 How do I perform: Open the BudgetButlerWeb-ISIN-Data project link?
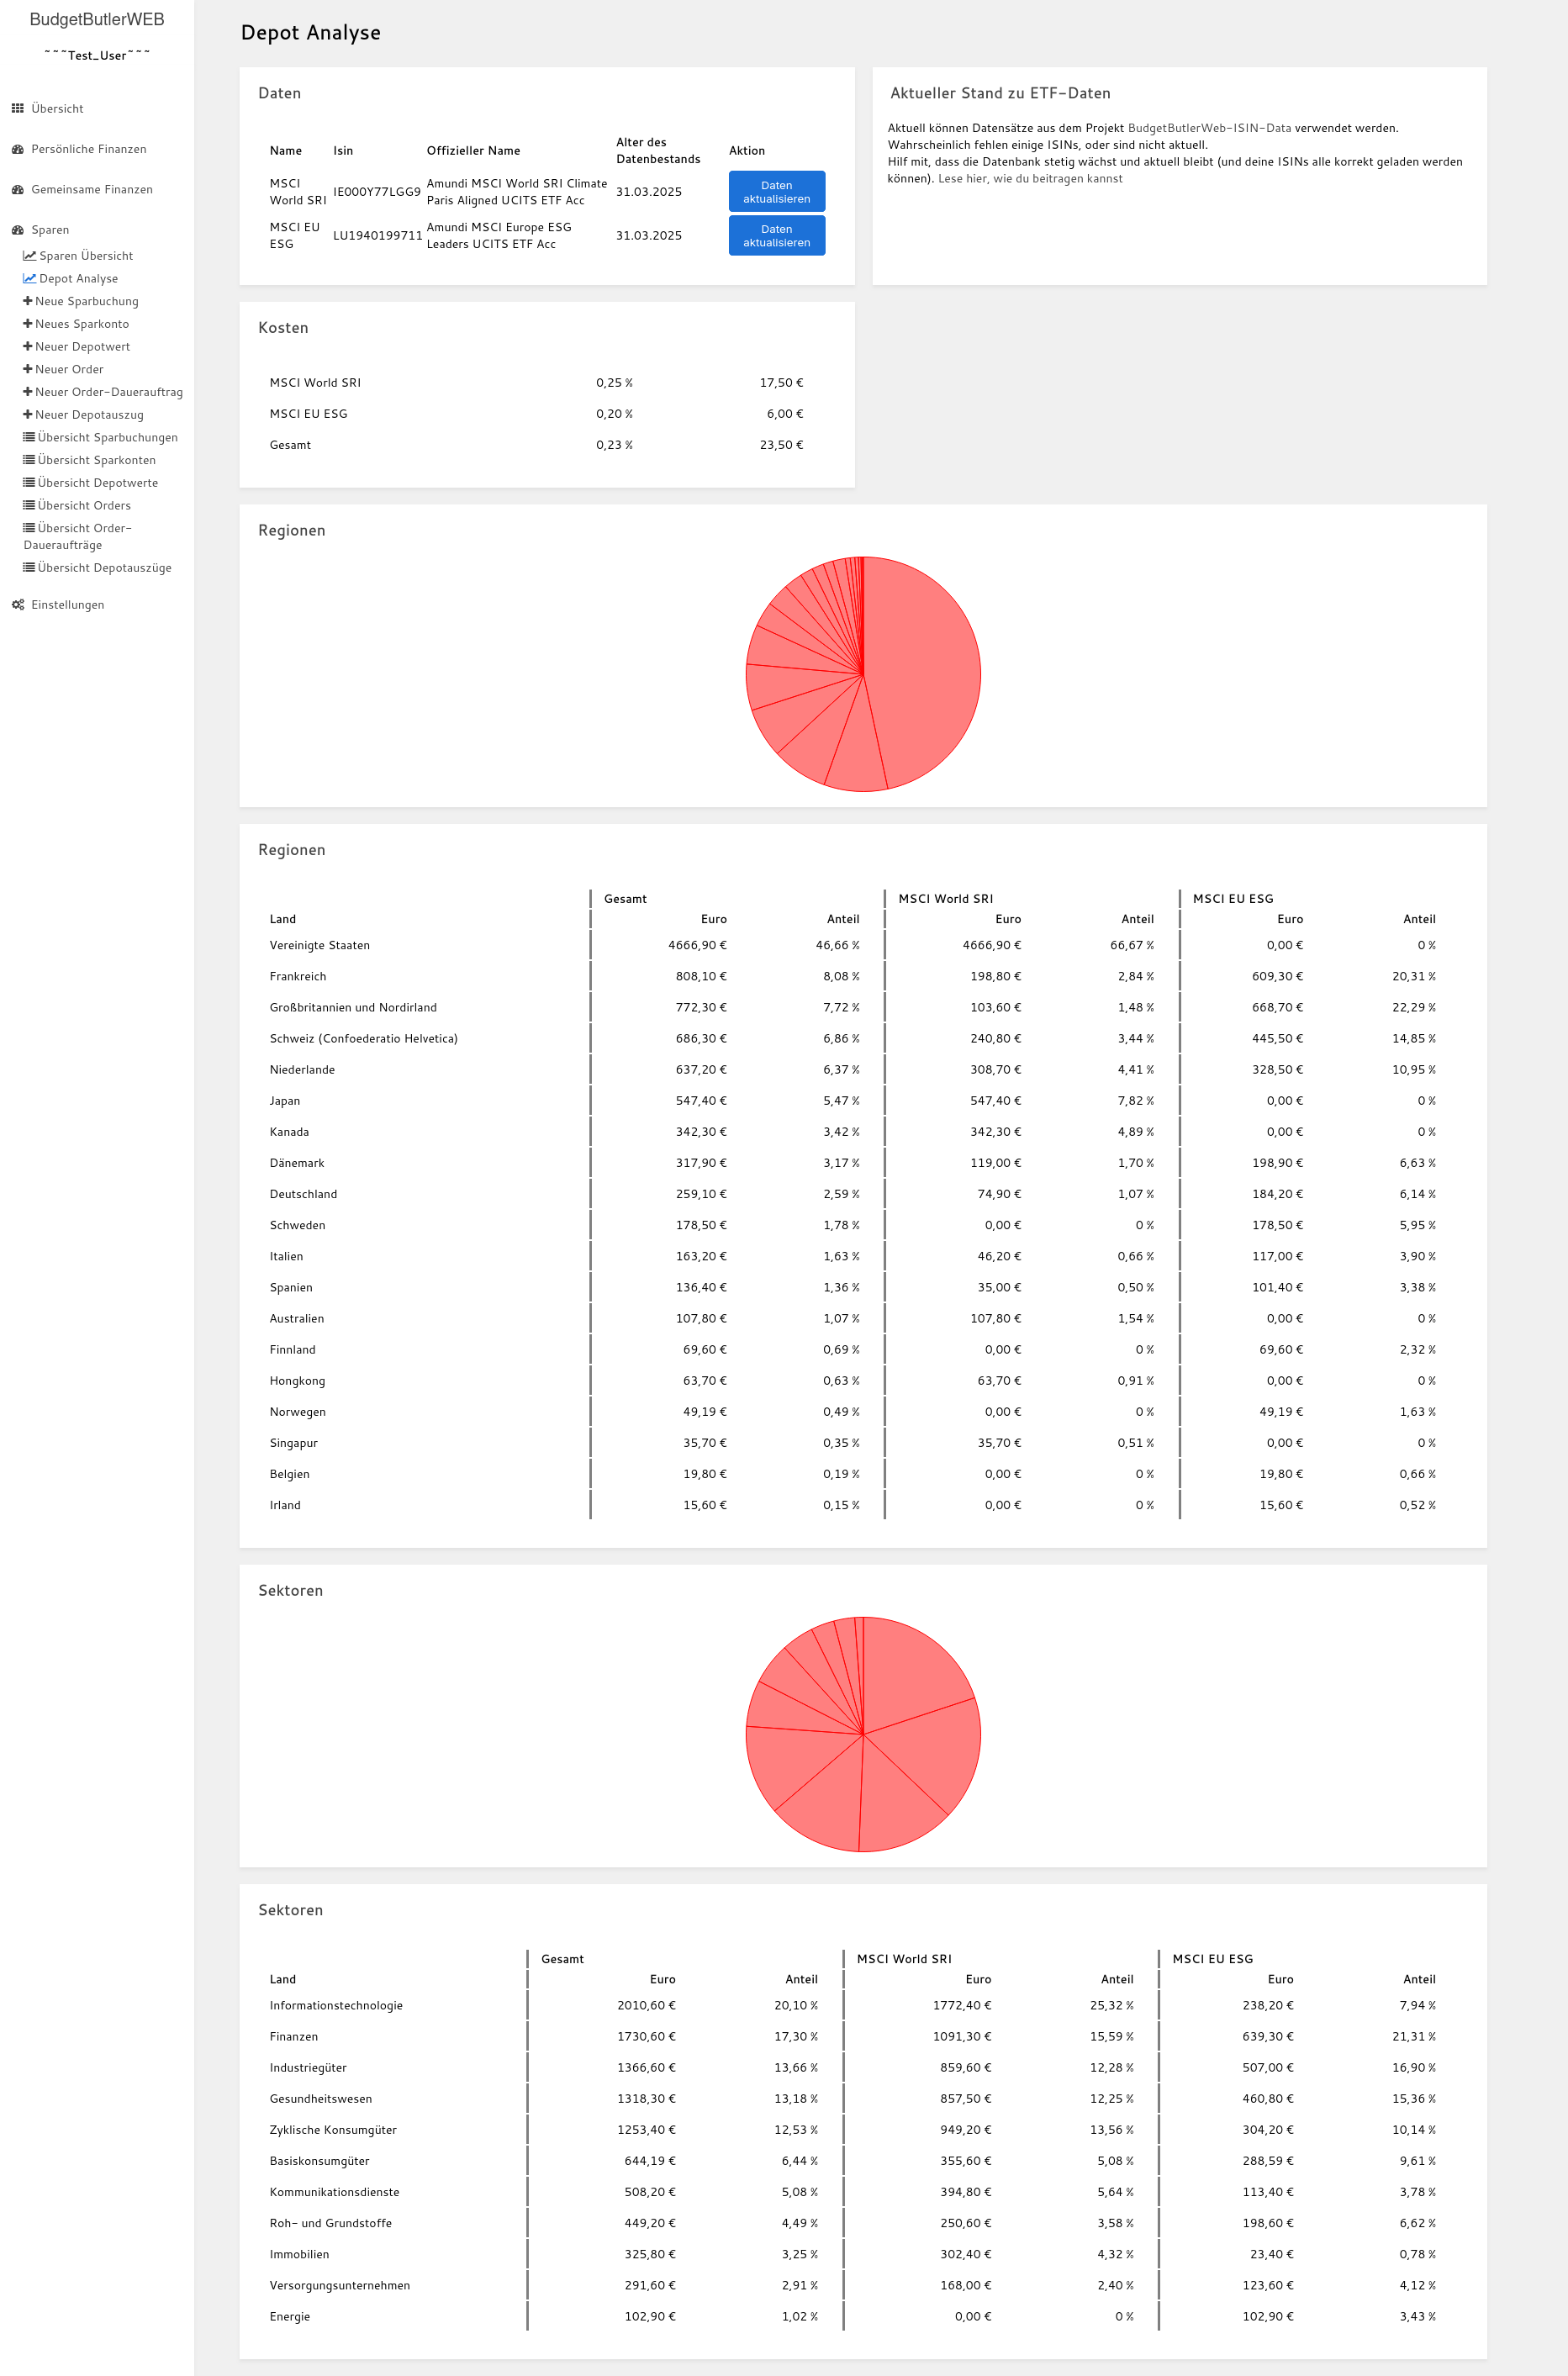click(1209, 128)
